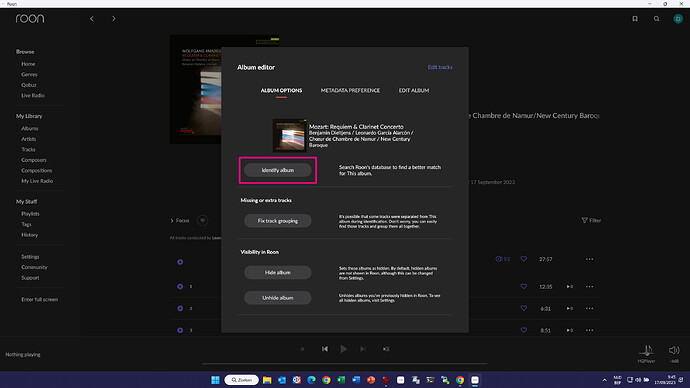Toggle the heart on the 12:35 track

click(524, 286)
